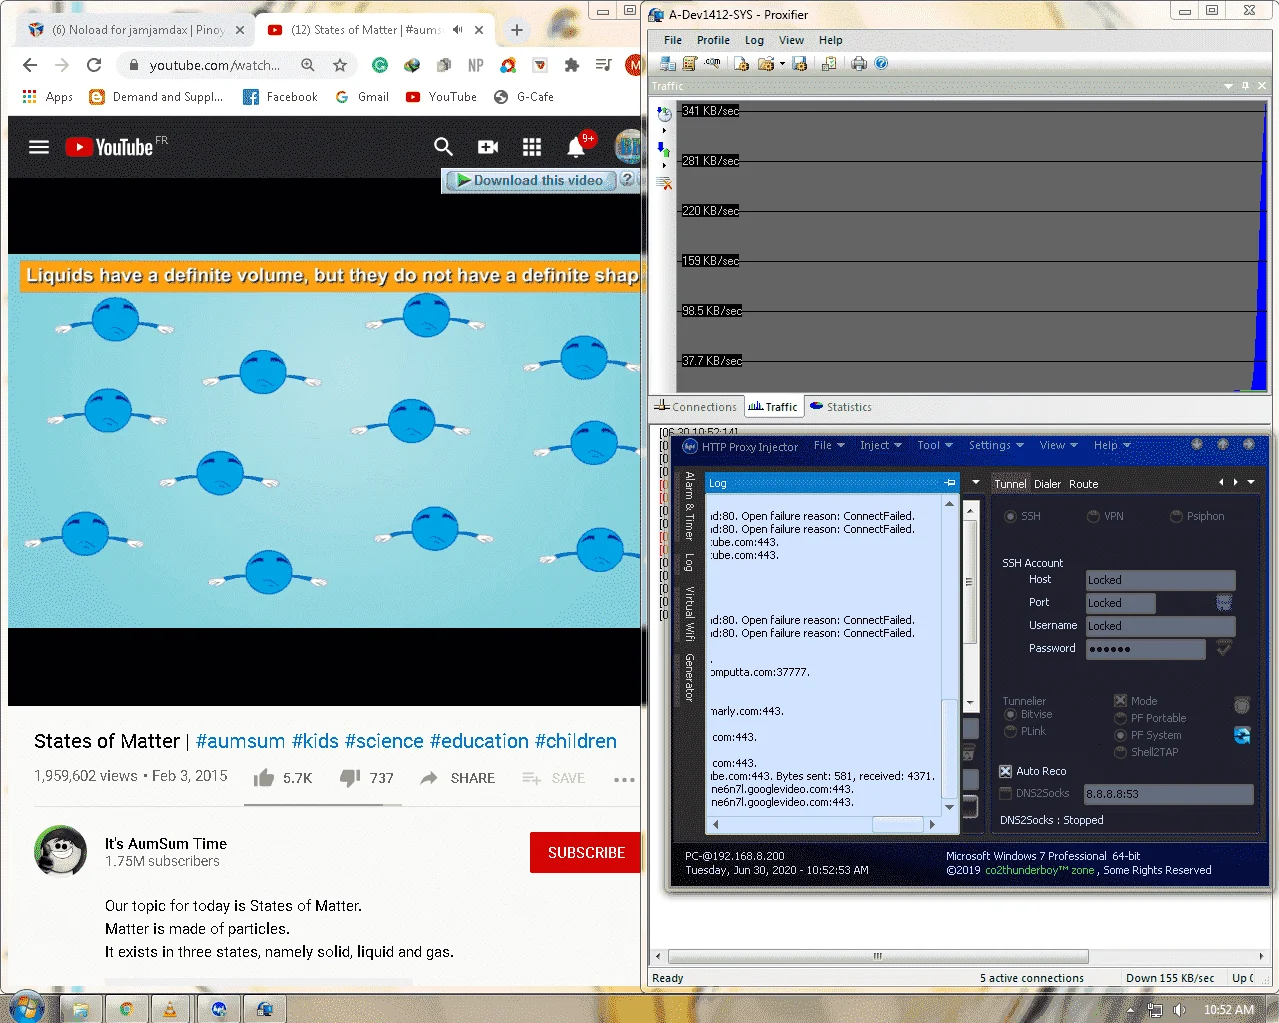Reload the page in Chrome
1279x1023 pixels.
coord(94,65)
